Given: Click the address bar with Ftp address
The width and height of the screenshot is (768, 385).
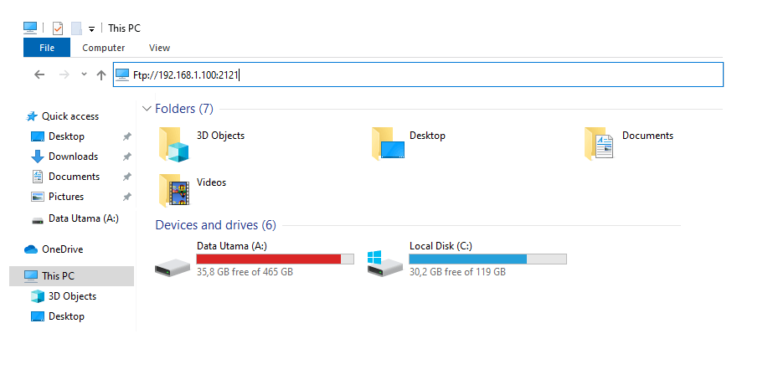Looking at the screenshot, I should tap(418, 75).
